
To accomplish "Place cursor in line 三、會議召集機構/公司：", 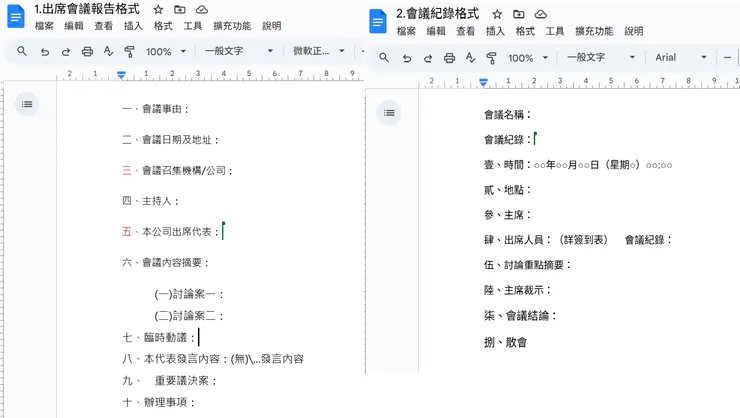I will point(177,170).
